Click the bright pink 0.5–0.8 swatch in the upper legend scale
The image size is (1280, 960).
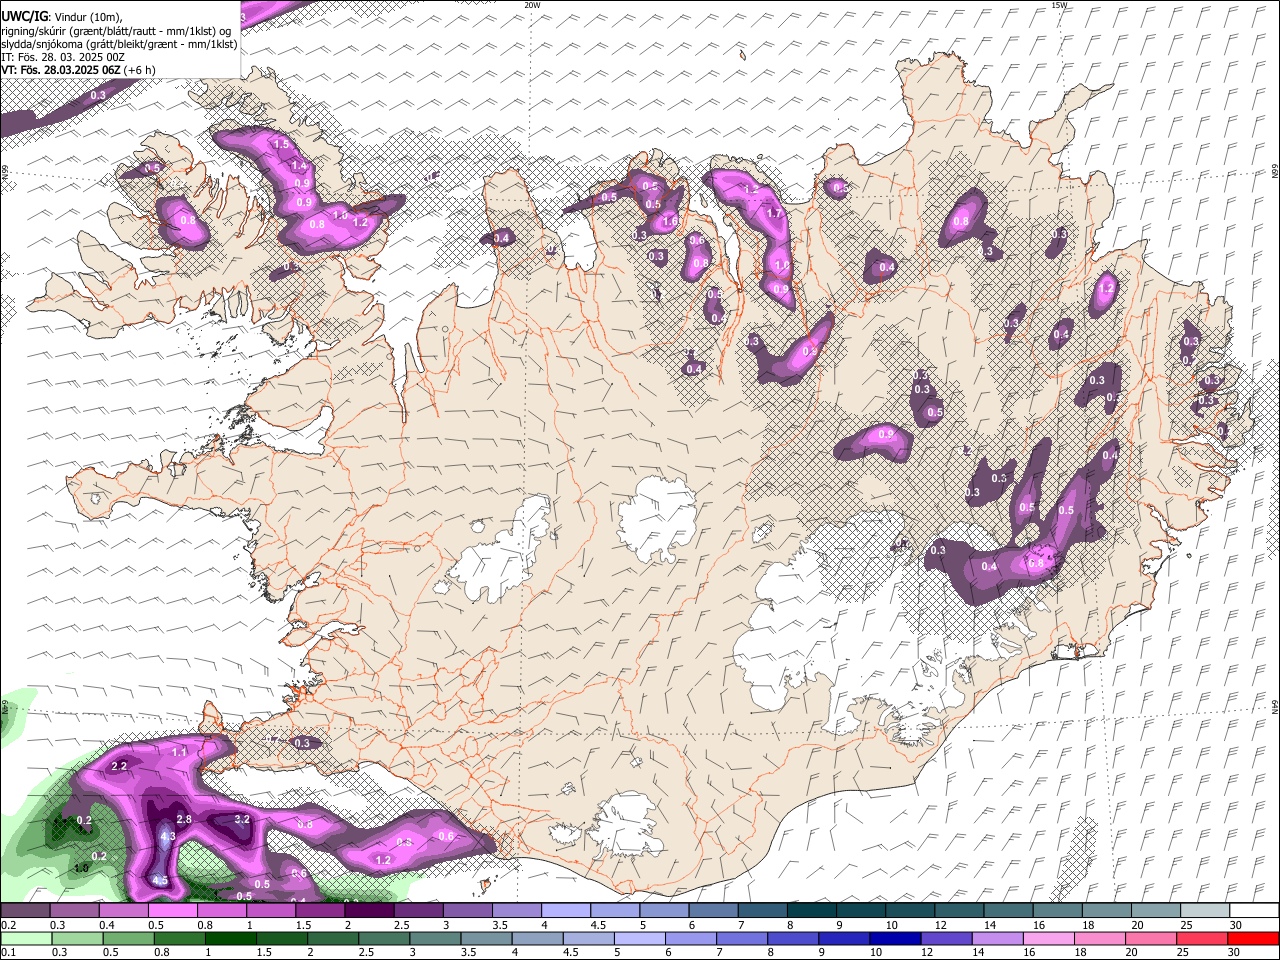pos(172,911)
